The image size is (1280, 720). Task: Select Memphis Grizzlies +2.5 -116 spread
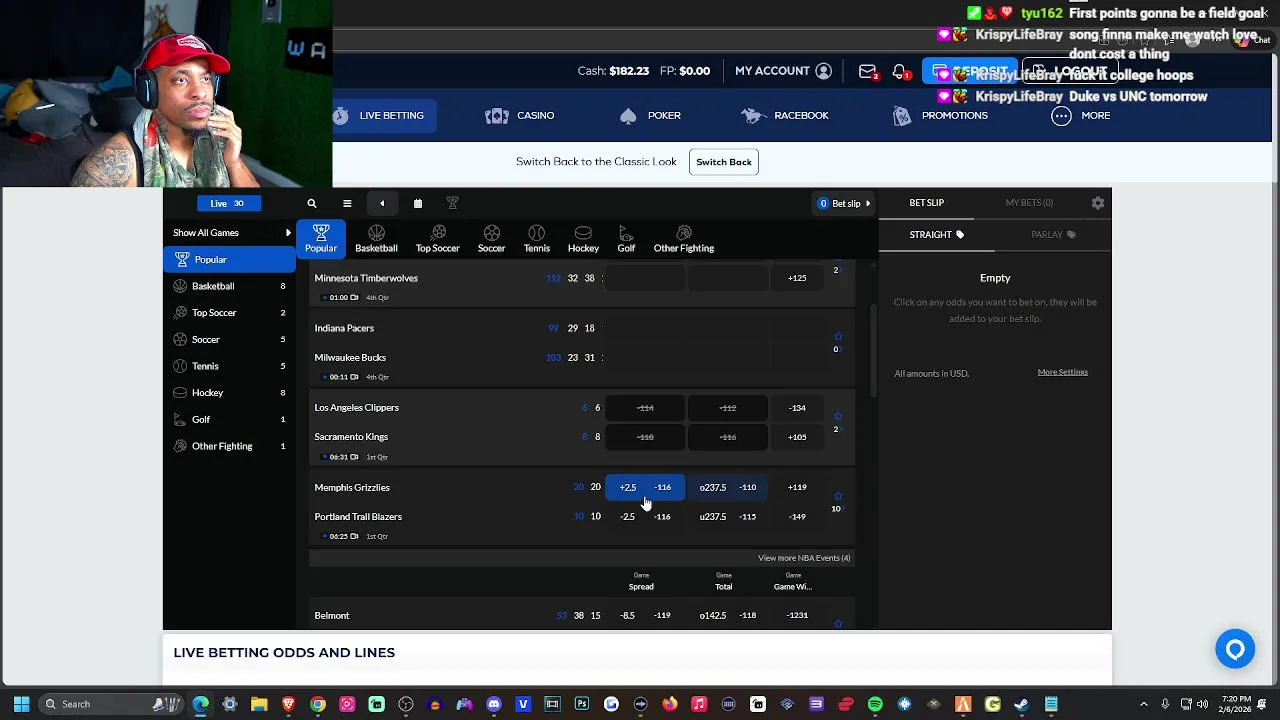tap(645, 488)
